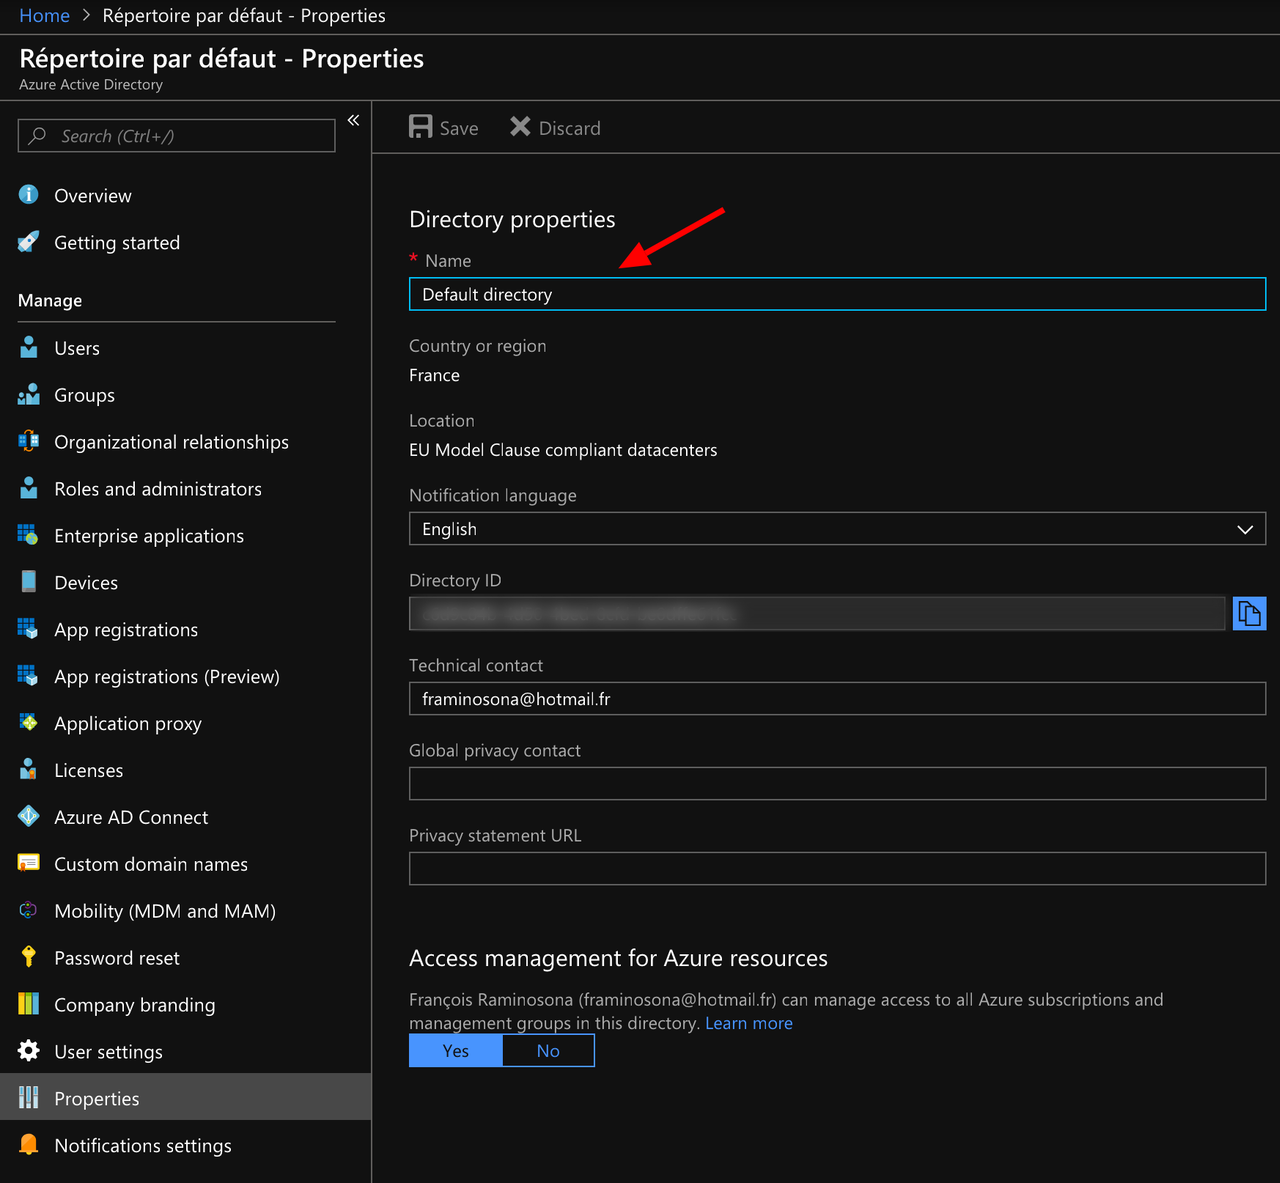Click the Enterprise applications icon
The image size is (1280, 1183).
click(x=28, y=535)
